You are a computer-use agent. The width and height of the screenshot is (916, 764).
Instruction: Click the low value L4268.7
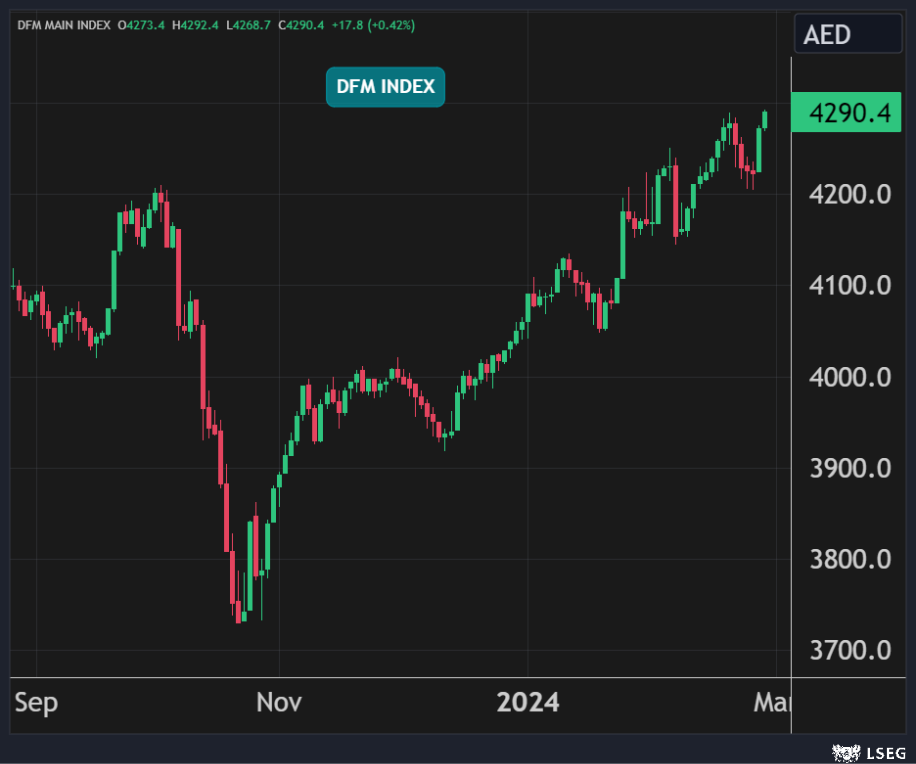249,24
